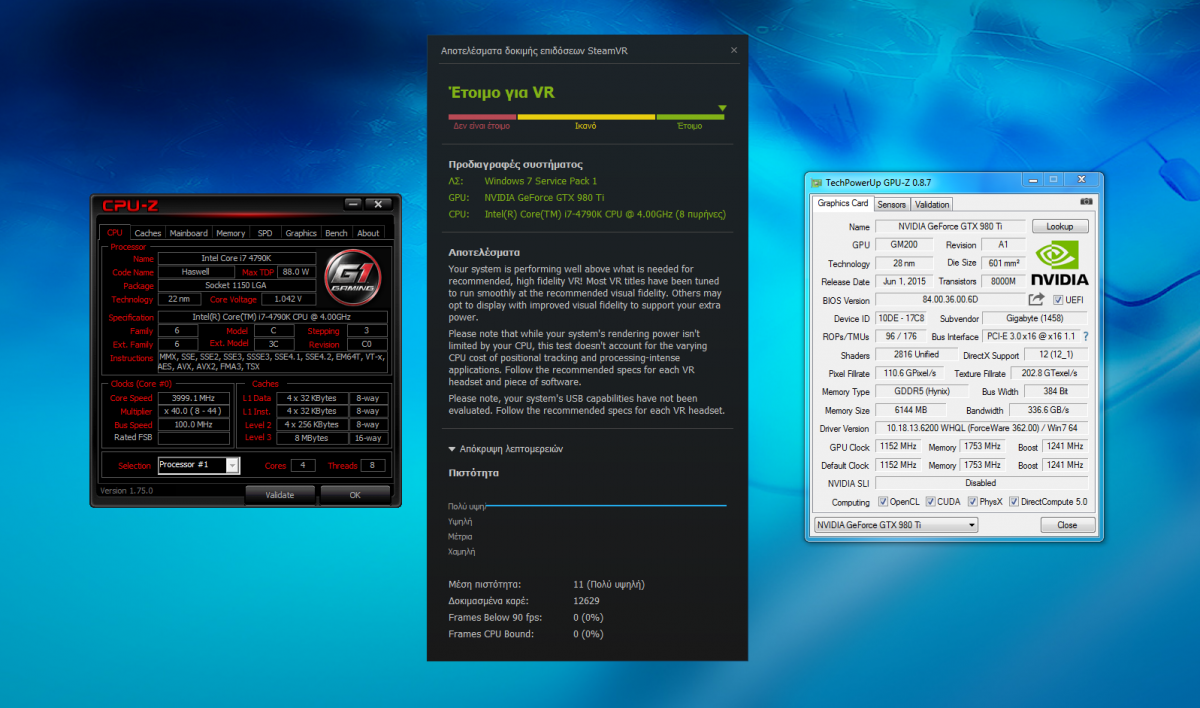Close GPU-Z using title bar X
The width and height of the screenshot is (1200, 708).
click(x=1080, y=180)
